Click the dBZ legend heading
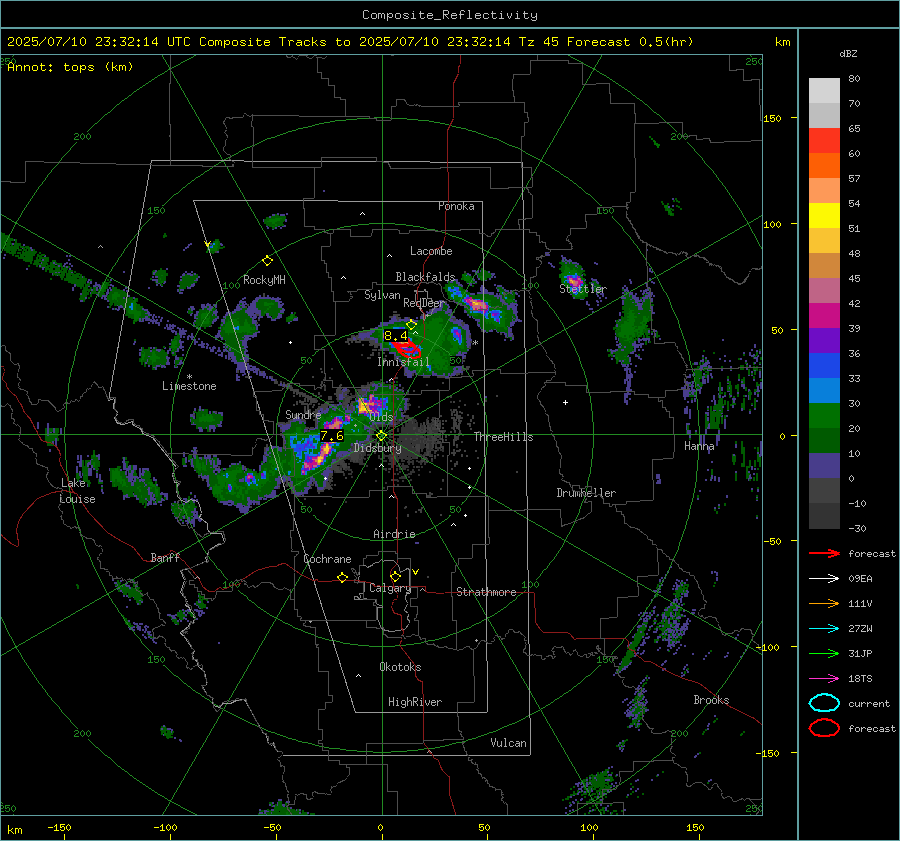 pyautogui.click(x=848, y=53)
